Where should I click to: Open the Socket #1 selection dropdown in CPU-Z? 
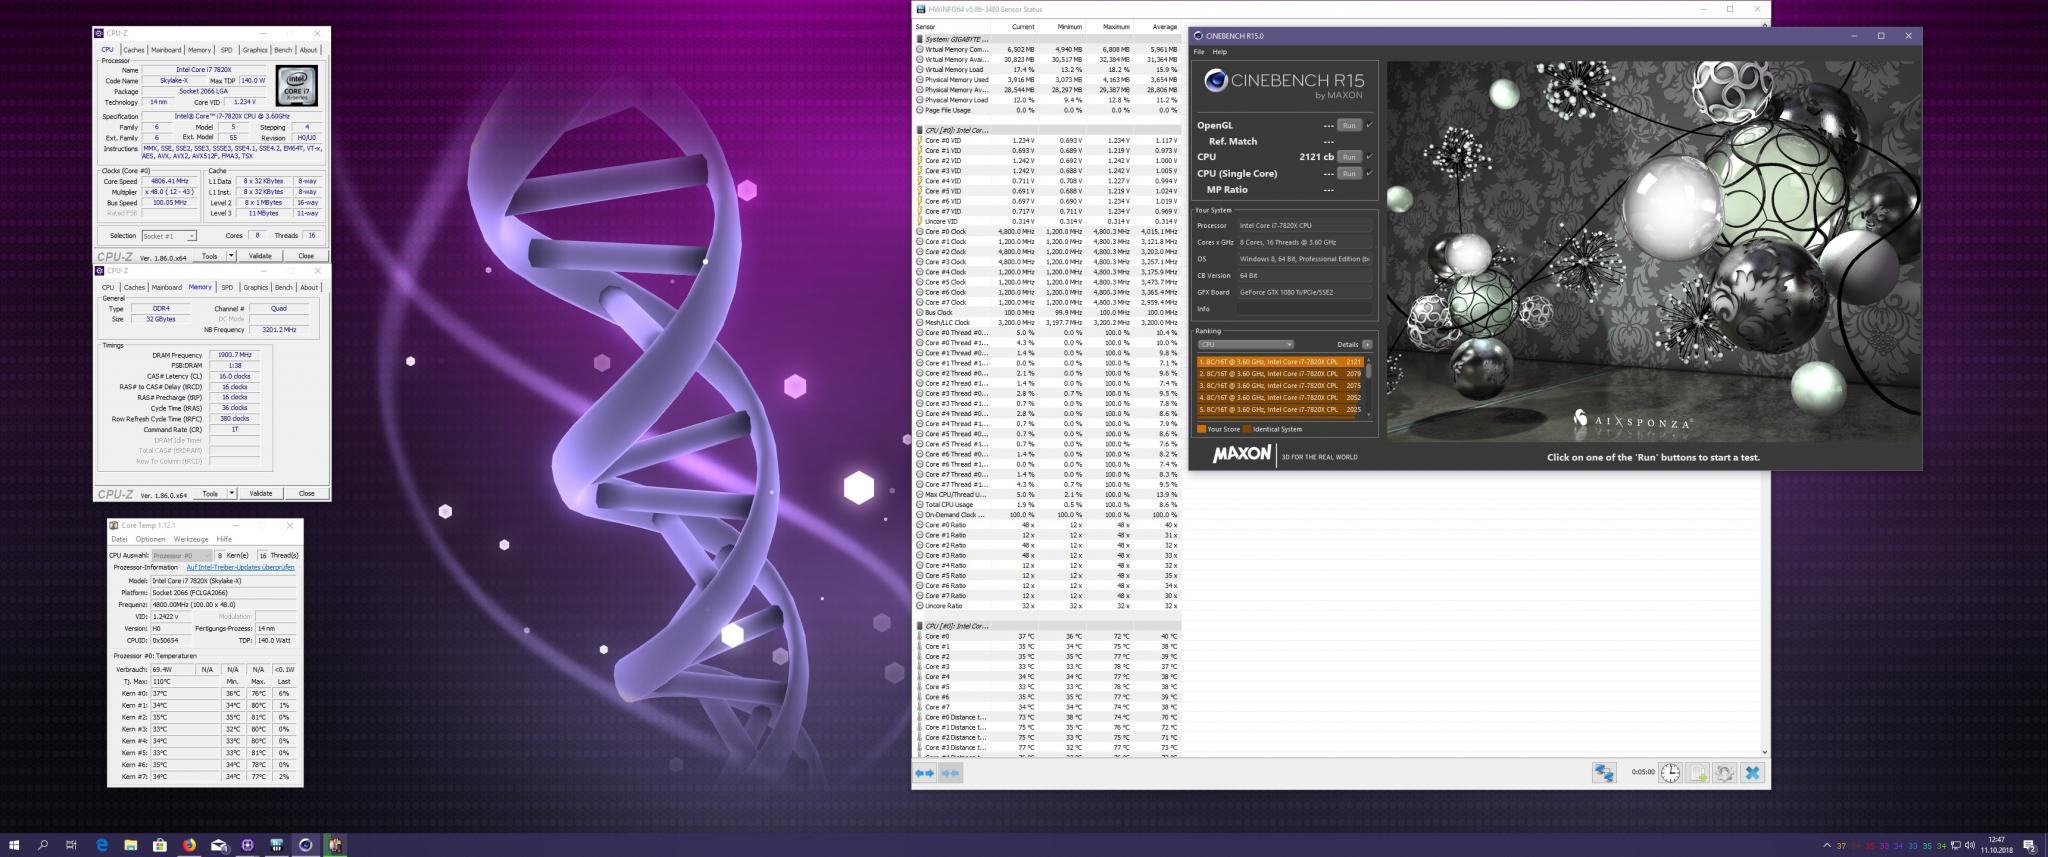point(168,236)
